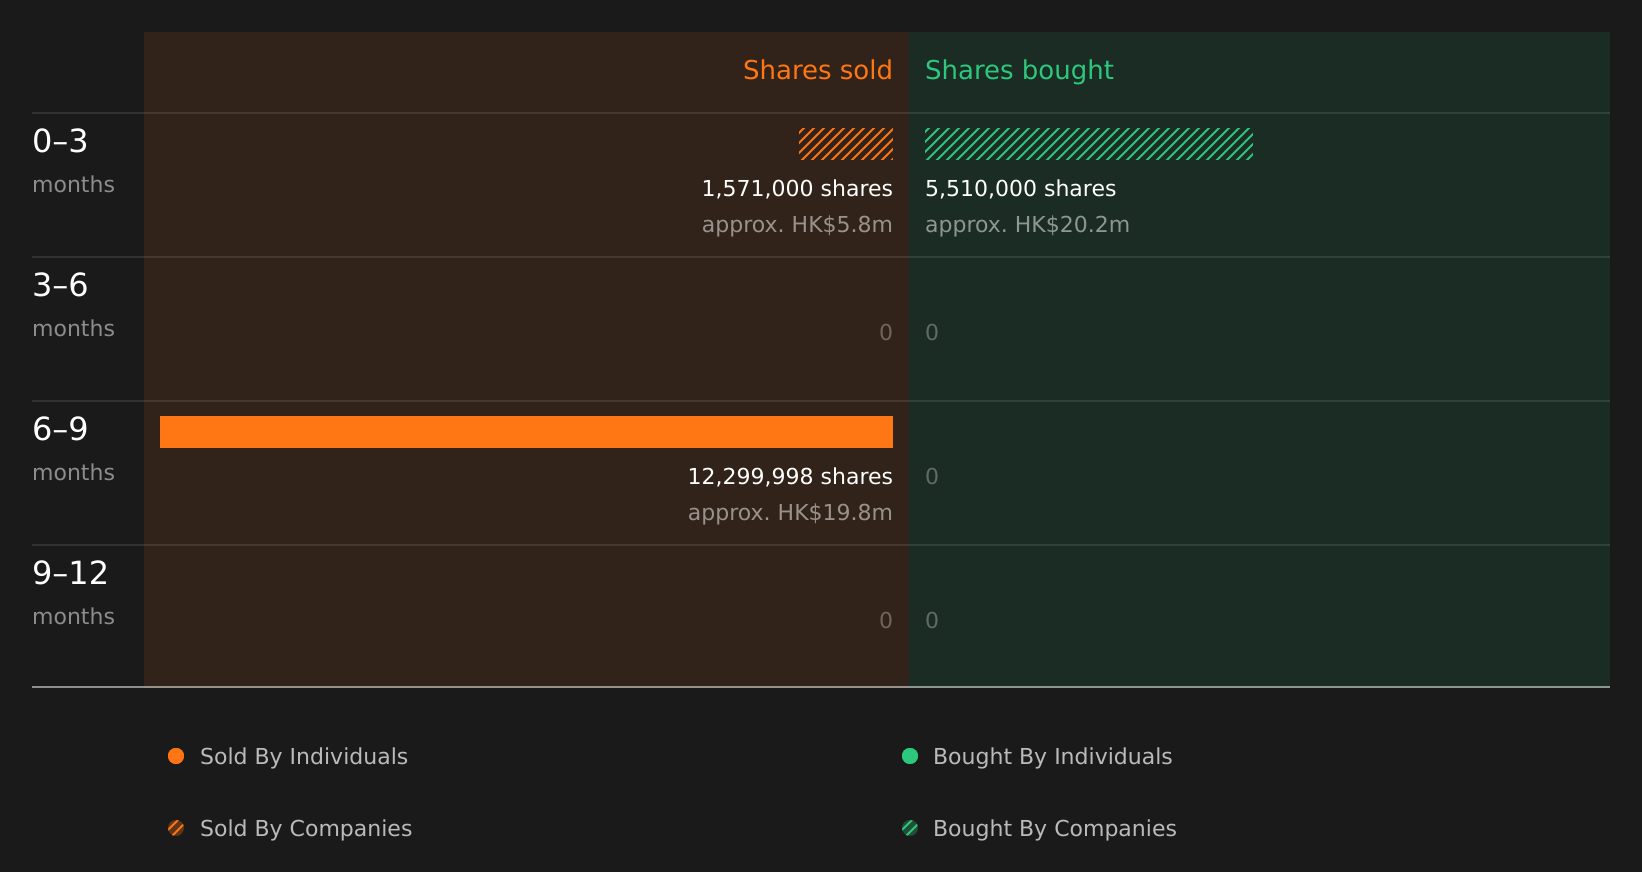Click the approx. HK$5.8m text
This screenshot has height=872, width=1642.
797,225
